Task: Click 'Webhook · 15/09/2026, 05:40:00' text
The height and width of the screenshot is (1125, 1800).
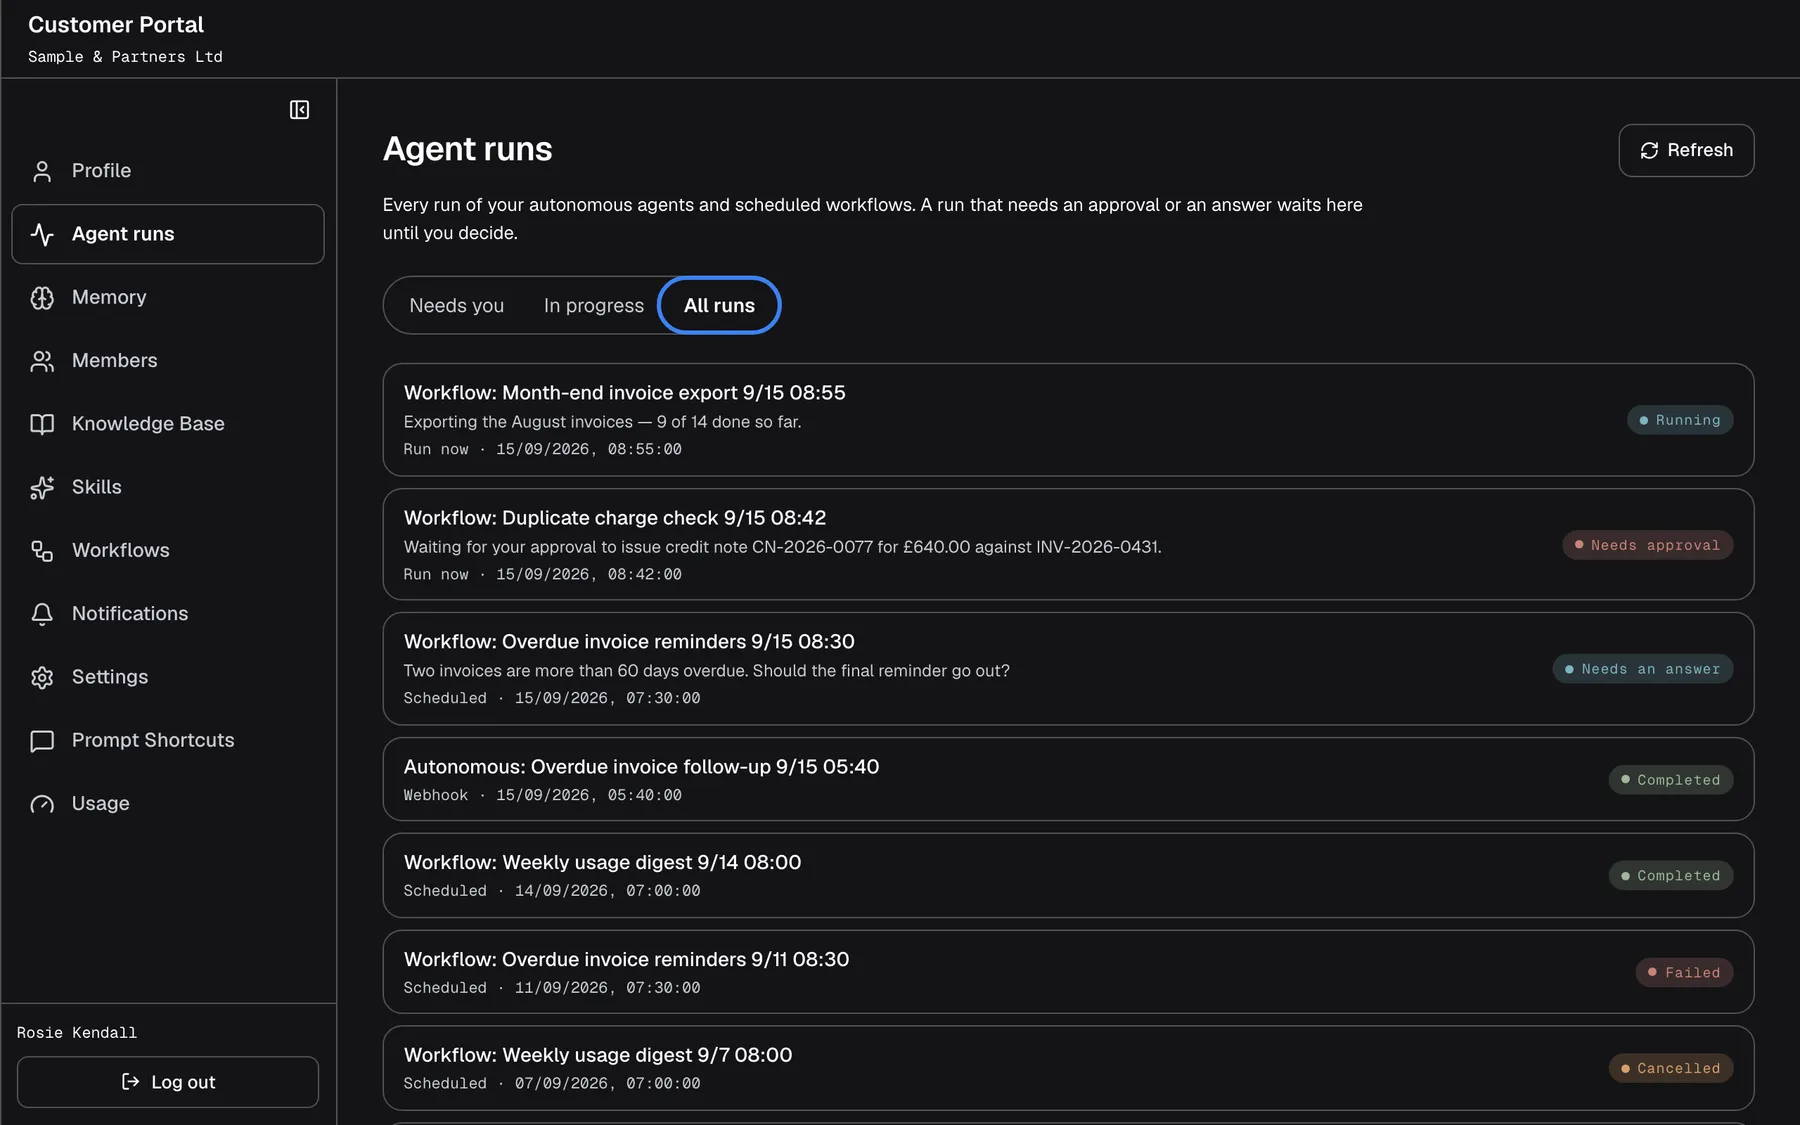Action: click(x=542, y=795)
